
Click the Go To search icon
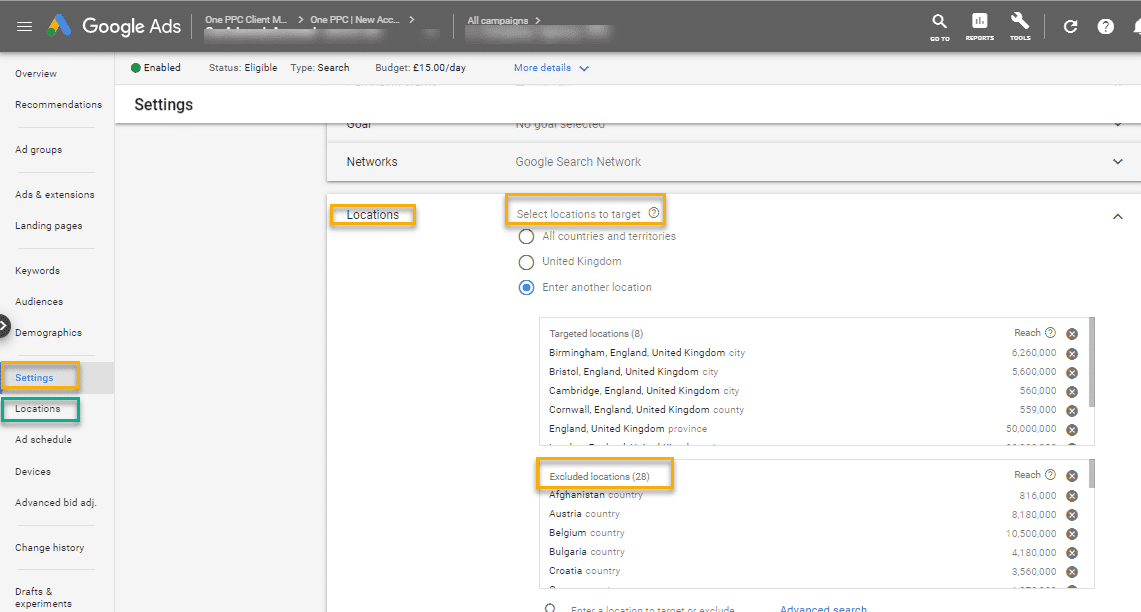939,26
